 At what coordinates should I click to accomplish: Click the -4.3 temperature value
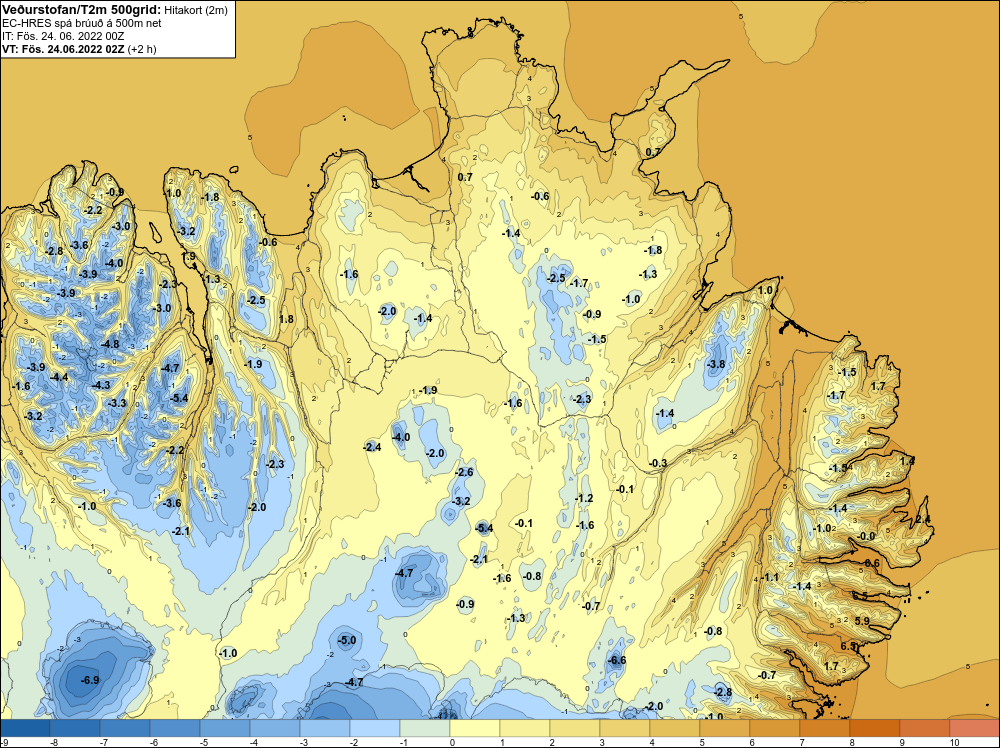pyautogui.click(x=101, y=385)
